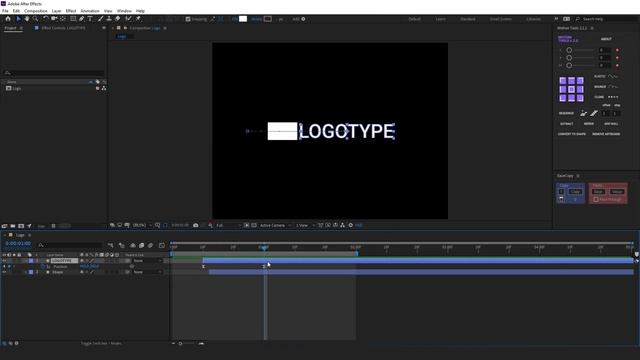Screen dimensions: 640x360
Task: Toggle the first red keyframe dot in Motion Tools
Action: (x=617, y=50)
